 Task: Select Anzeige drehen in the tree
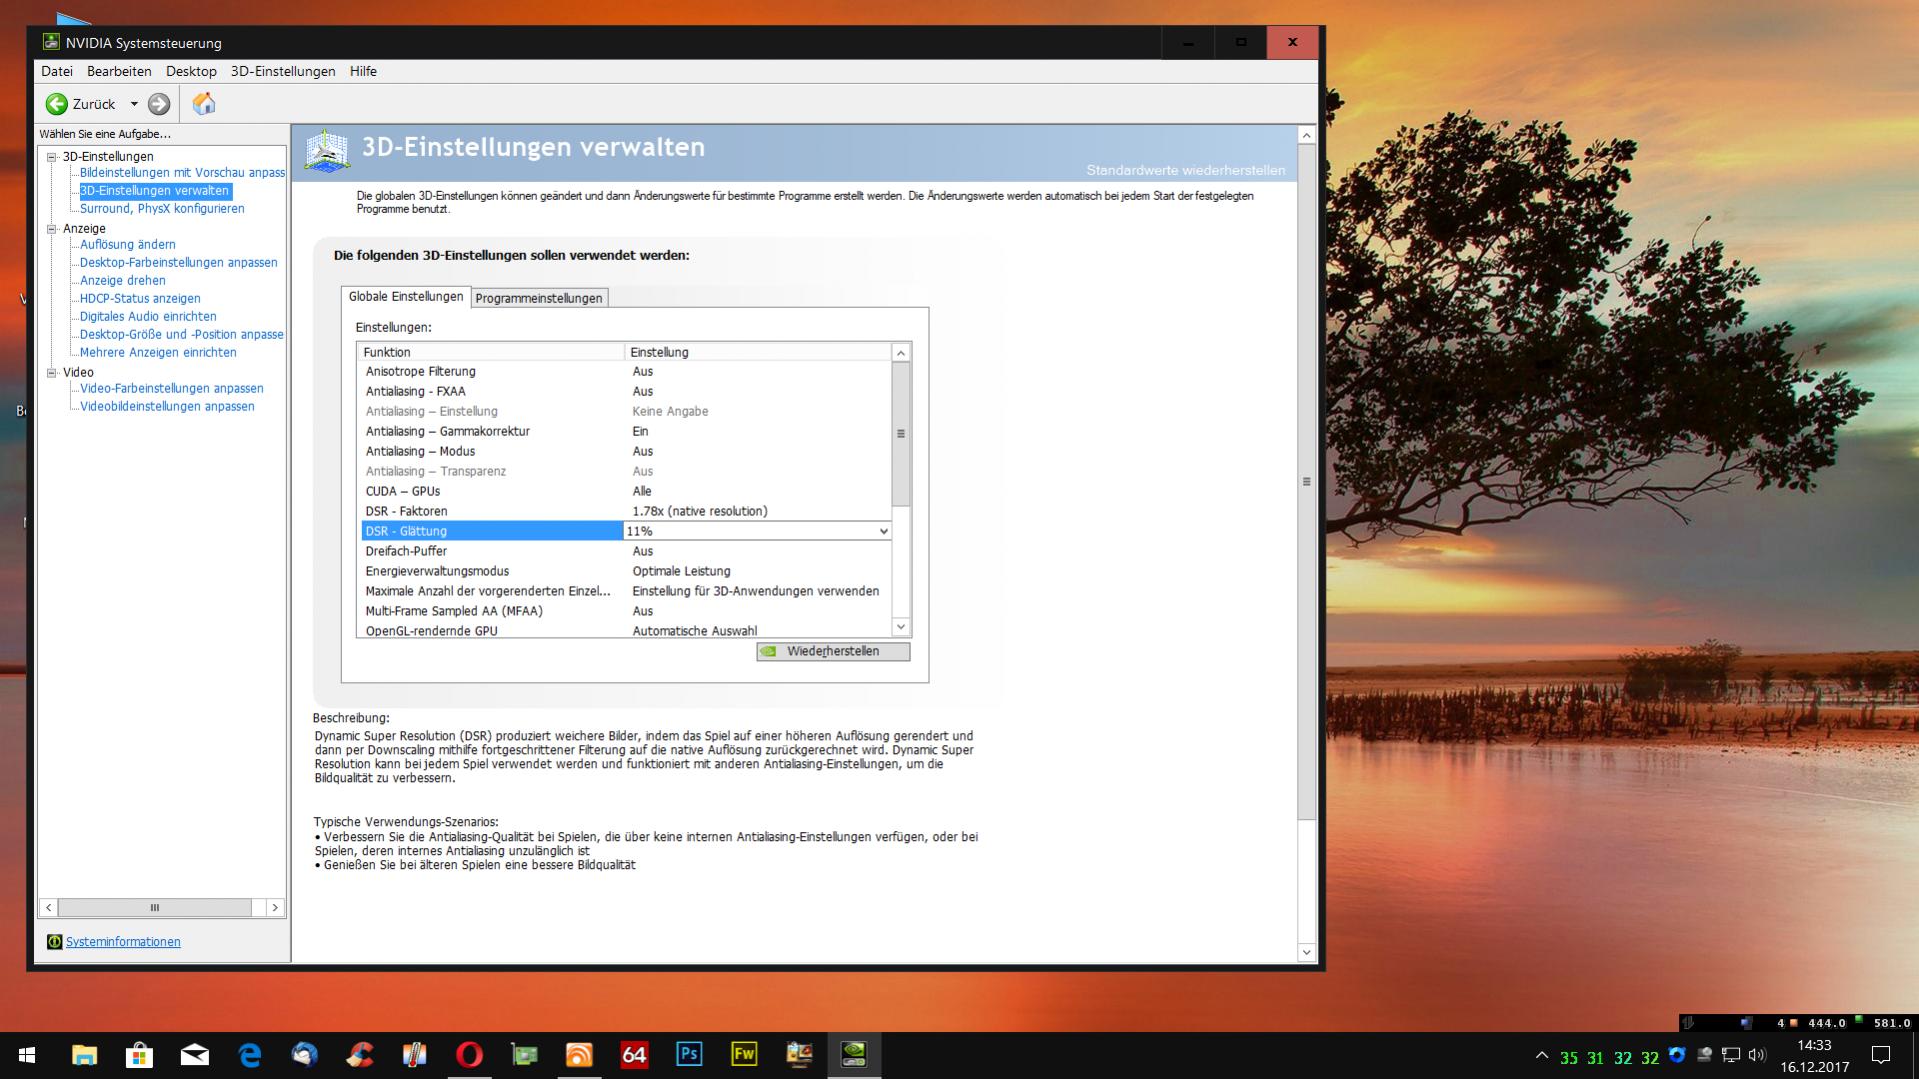[x=123, y=281]
